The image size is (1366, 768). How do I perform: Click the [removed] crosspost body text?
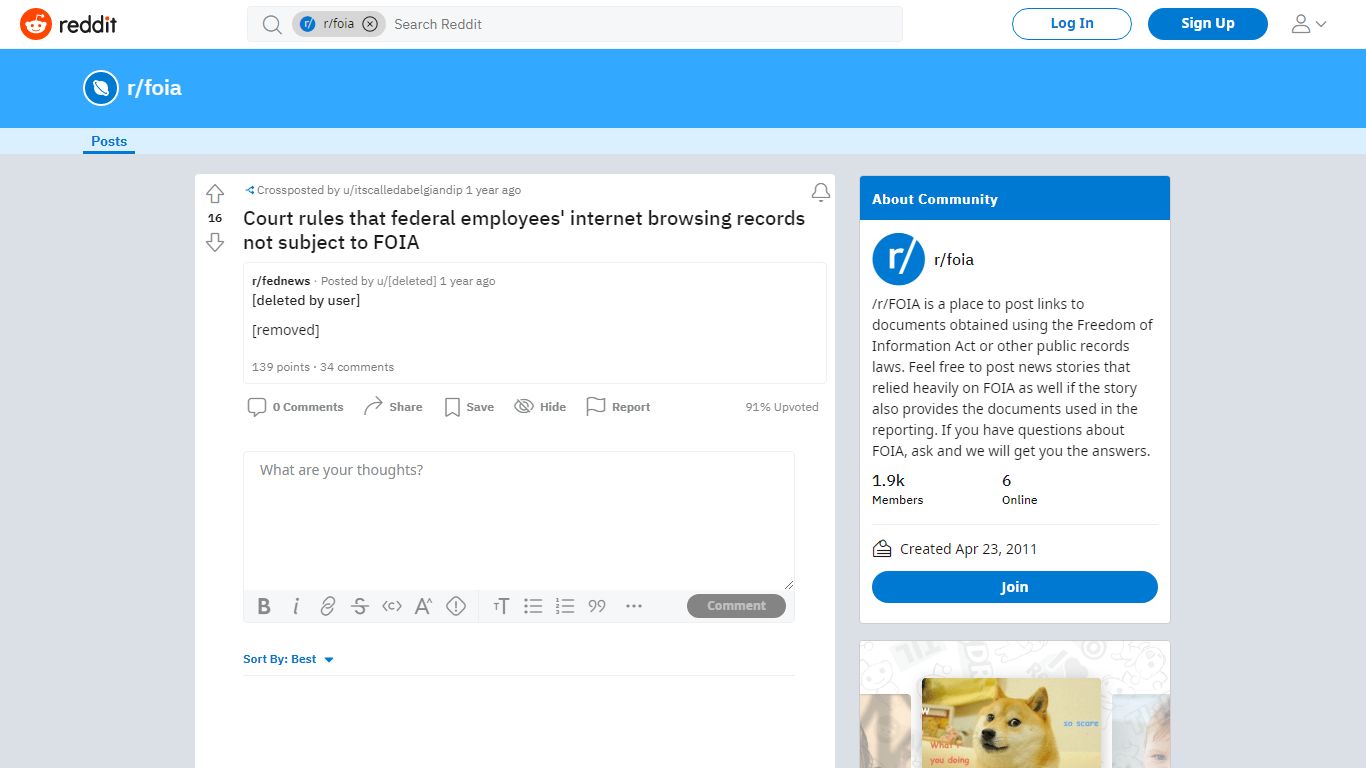pos(286,330)
